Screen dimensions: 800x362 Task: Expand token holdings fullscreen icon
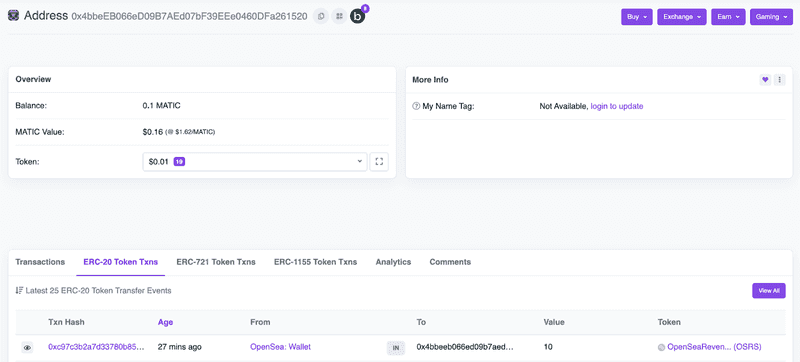[x=379, y=162]
